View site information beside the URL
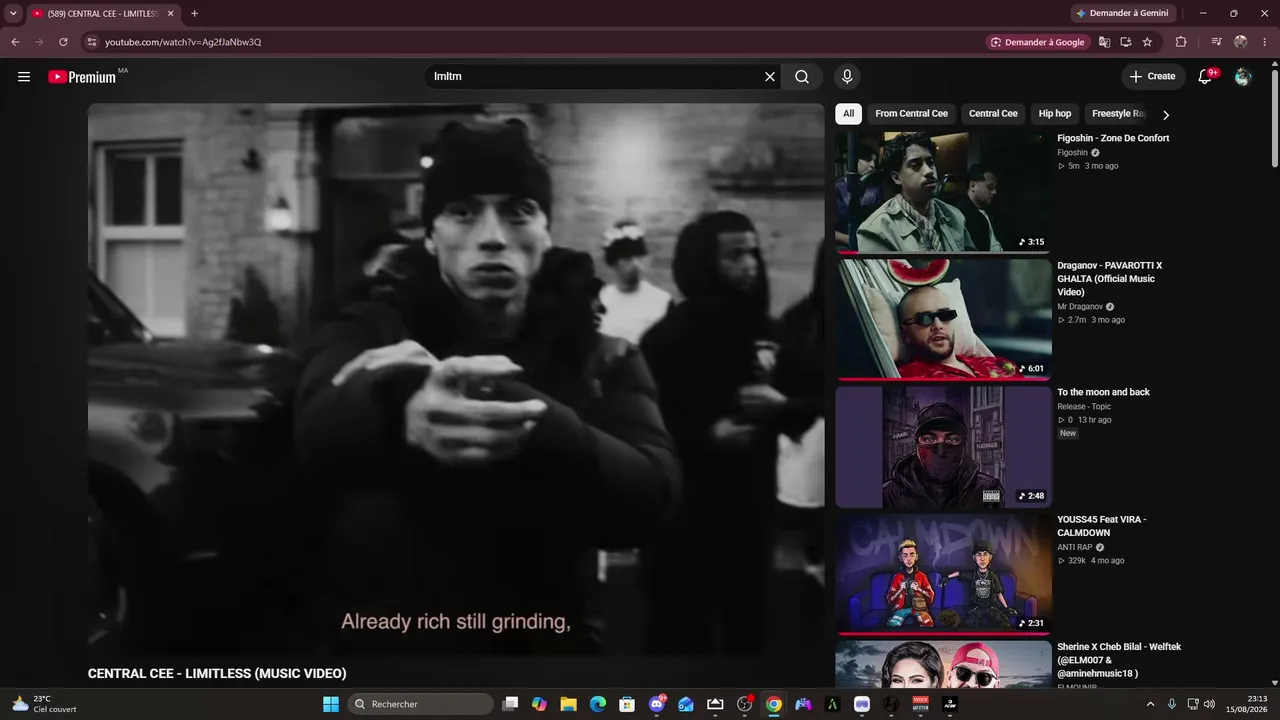This screenshot has width=1280, height=720. pos(91,42)
